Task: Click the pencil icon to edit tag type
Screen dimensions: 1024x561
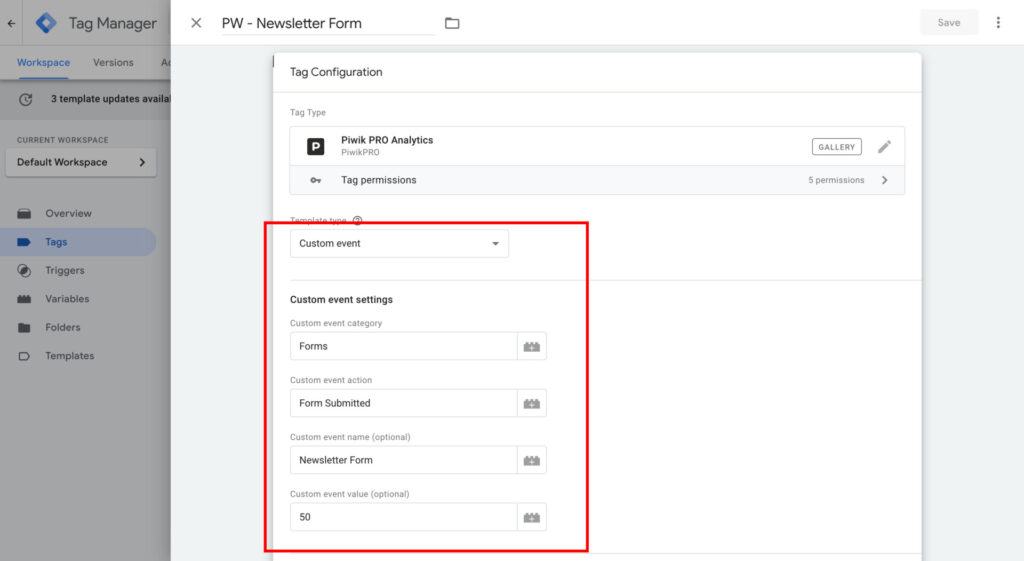Action: (x=884, y=147)
